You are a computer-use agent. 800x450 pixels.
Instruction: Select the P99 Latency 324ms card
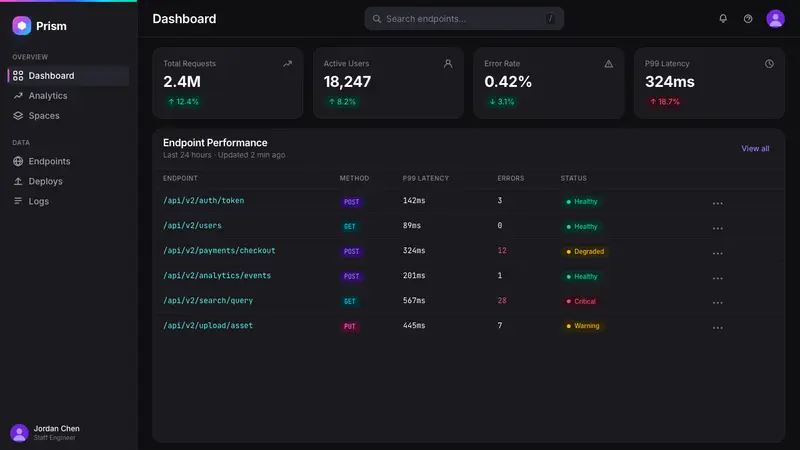709,83
